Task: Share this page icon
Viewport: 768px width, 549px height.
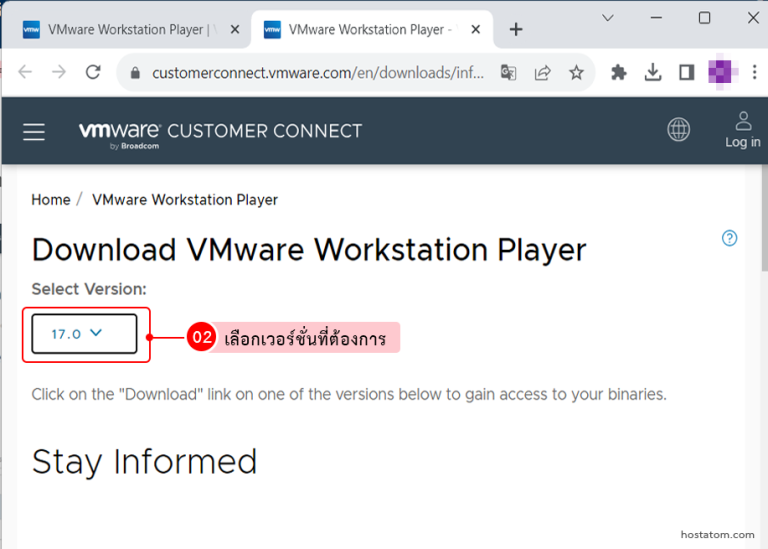Action: pos(542,73)
